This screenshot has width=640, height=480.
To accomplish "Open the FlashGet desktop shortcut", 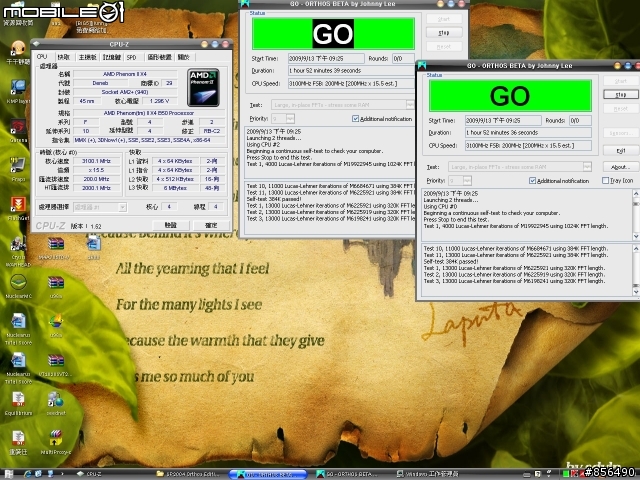I will pyautogui.click(x=18, y=208).
